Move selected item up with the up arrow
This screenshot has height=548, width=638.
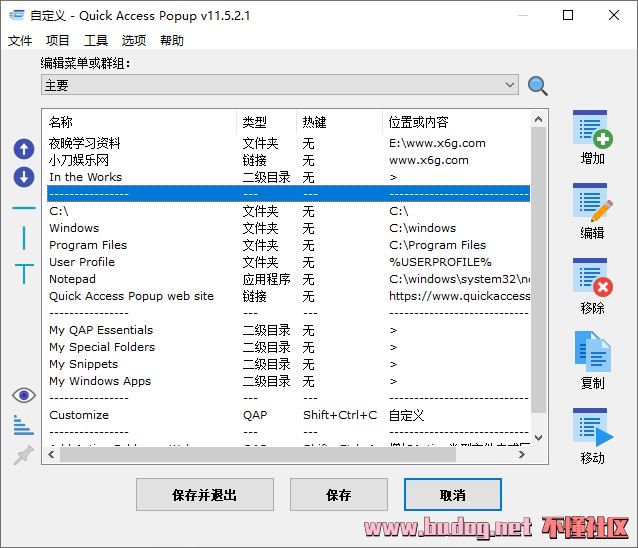click(x=23, y=150)
